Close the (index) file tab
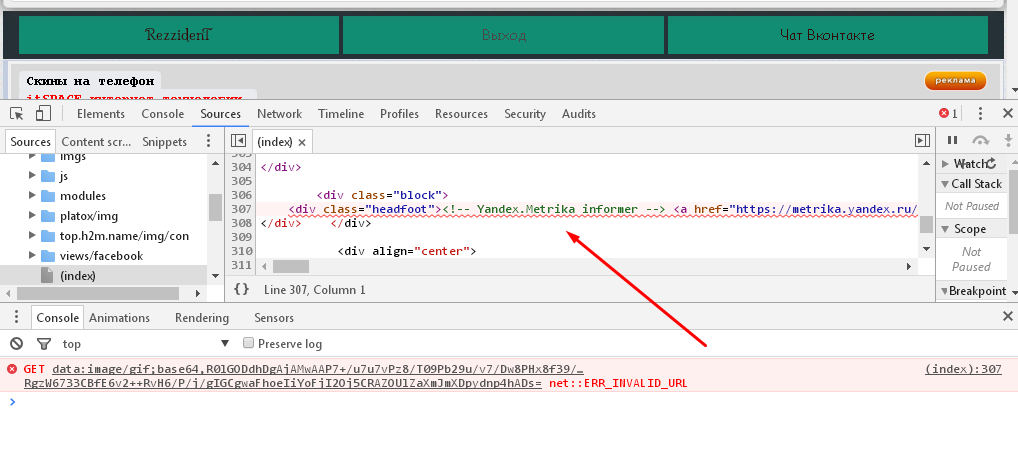 302,142
